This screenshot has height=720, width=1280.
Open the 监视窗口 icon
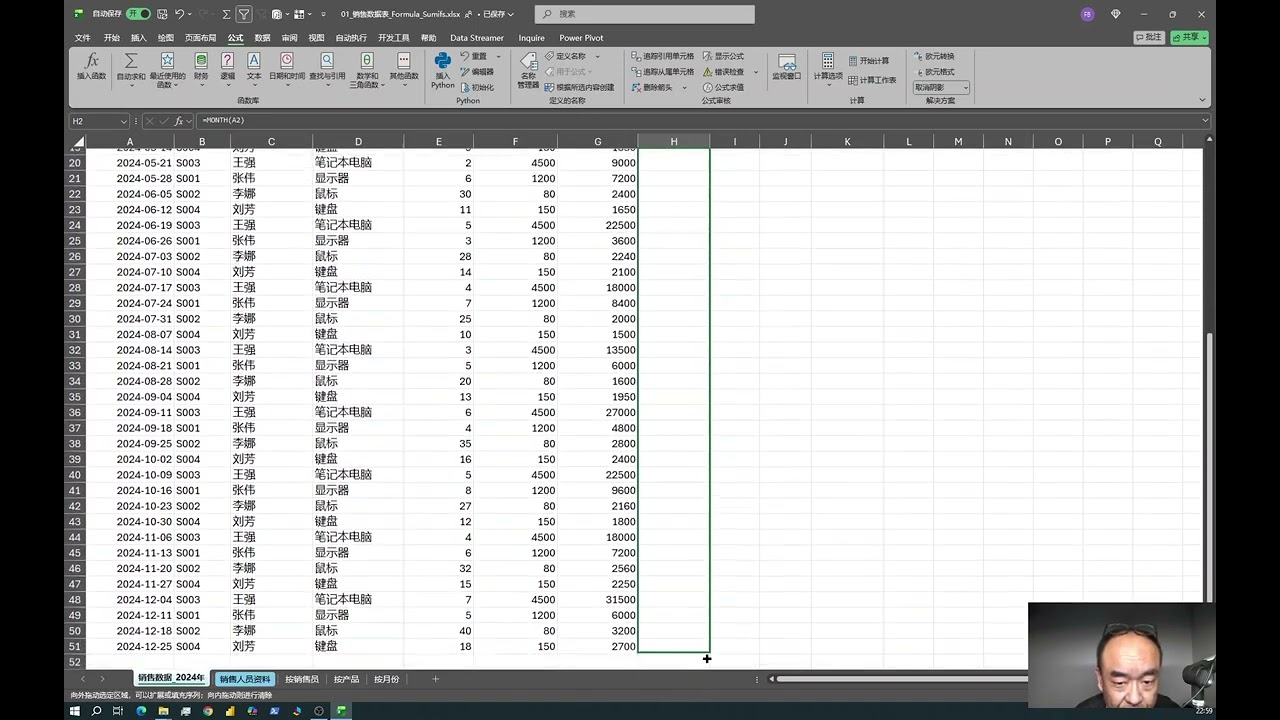pyautogui.click(x=786, y=62)
